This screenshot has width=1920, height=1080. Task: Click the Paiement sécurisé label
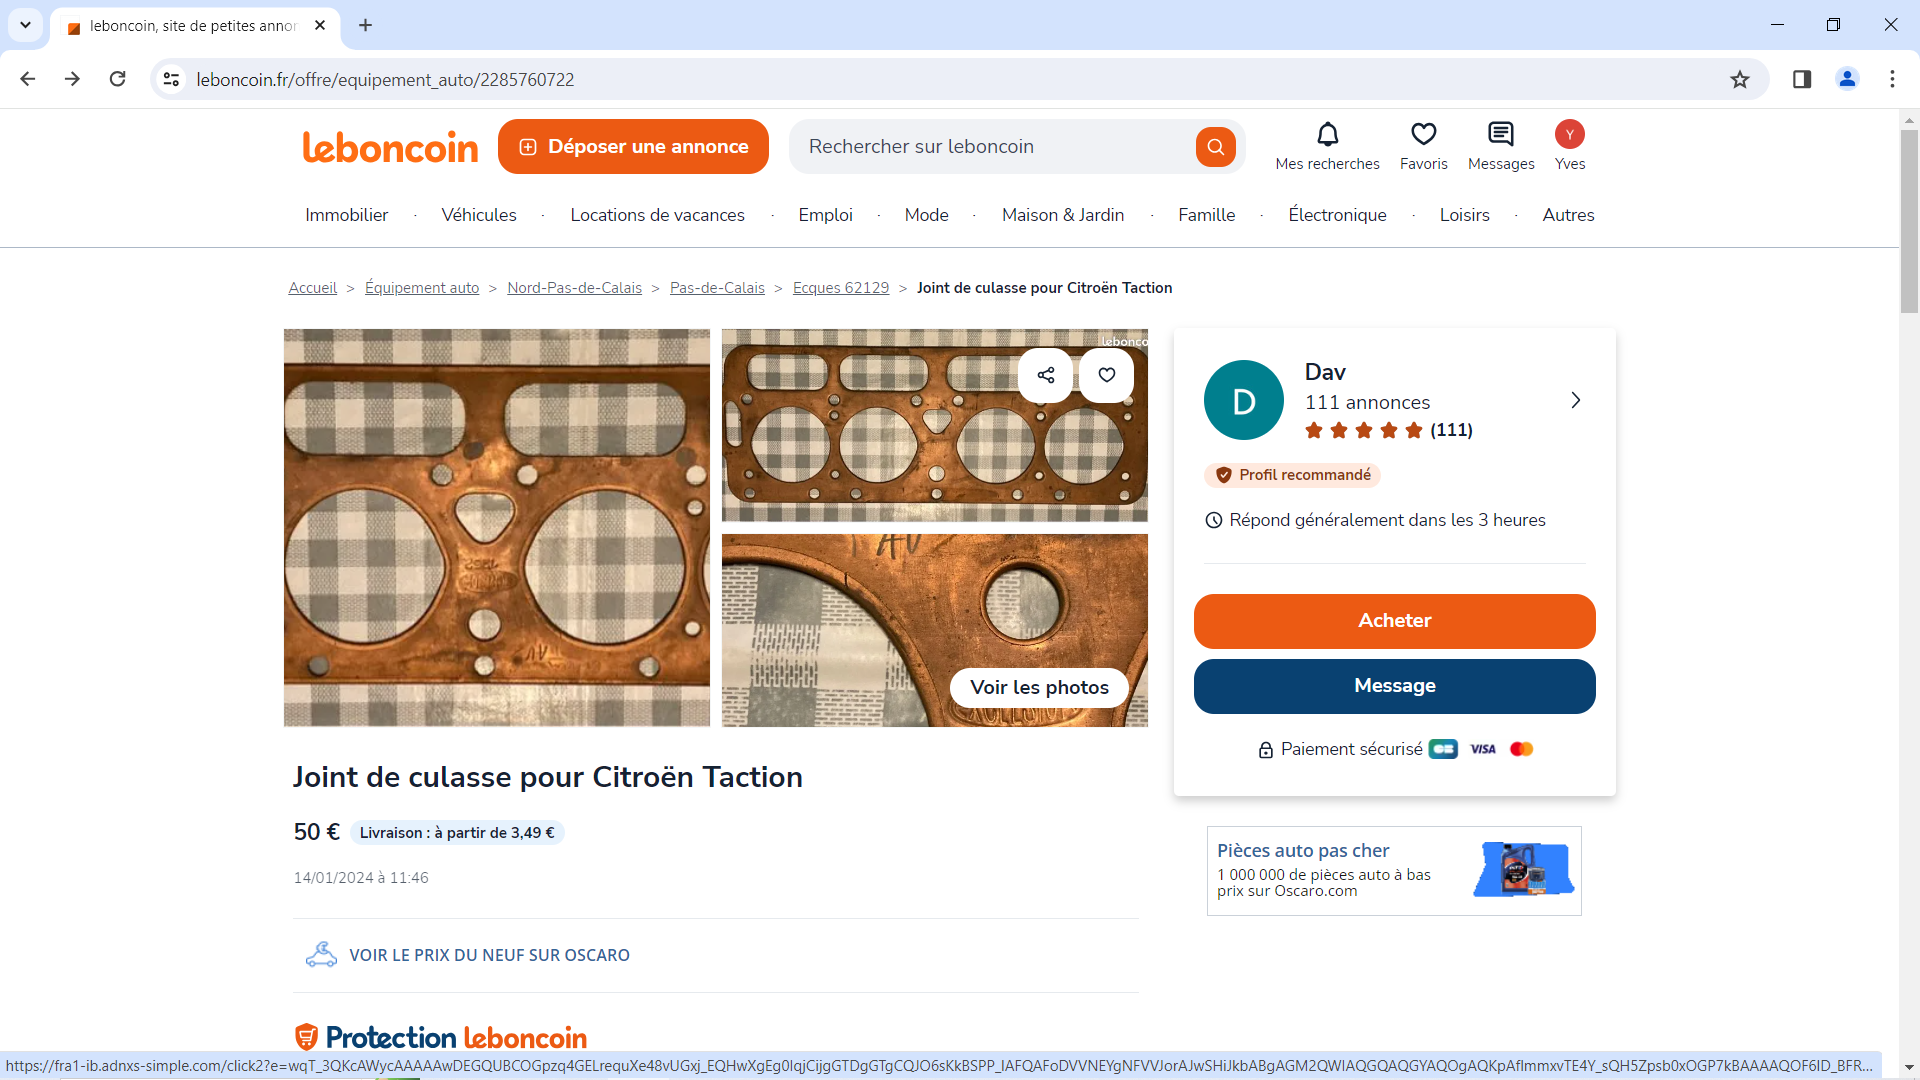pyautogui.click(x=1351, y=749)
